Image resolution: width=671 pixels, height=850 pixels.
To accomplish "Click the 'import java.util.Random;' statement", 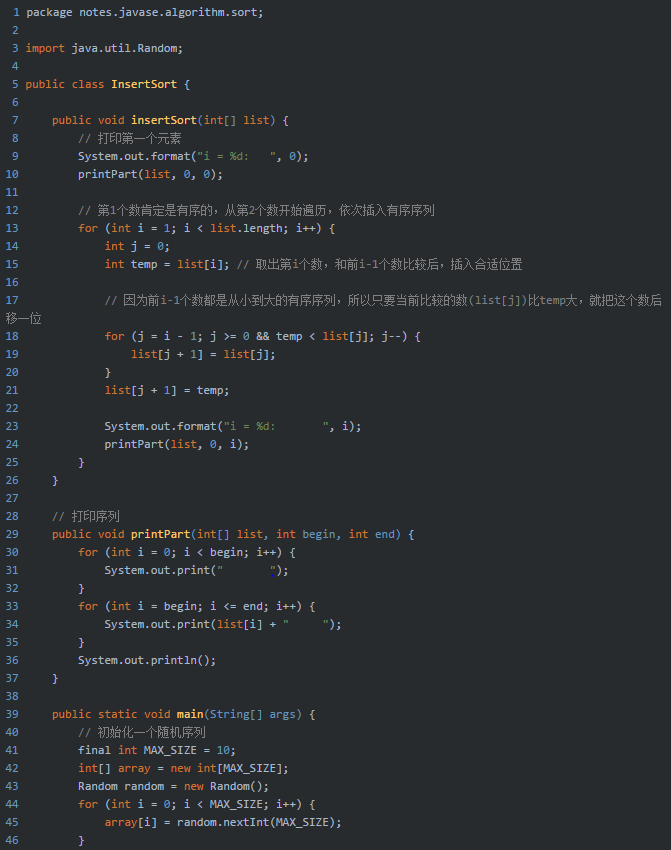I will (104, 48).
